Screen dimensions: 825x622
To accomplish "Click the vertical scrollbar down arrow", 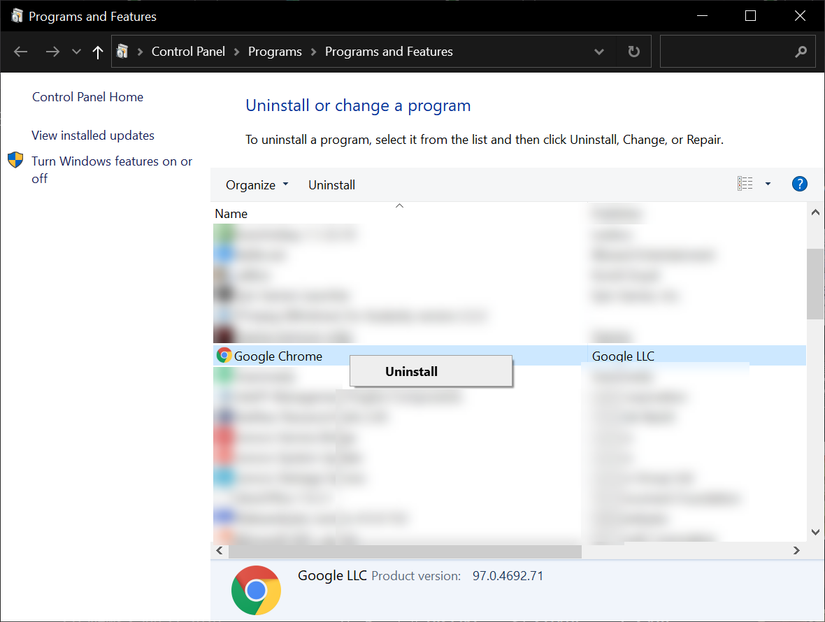I will [x=815, y=532].
